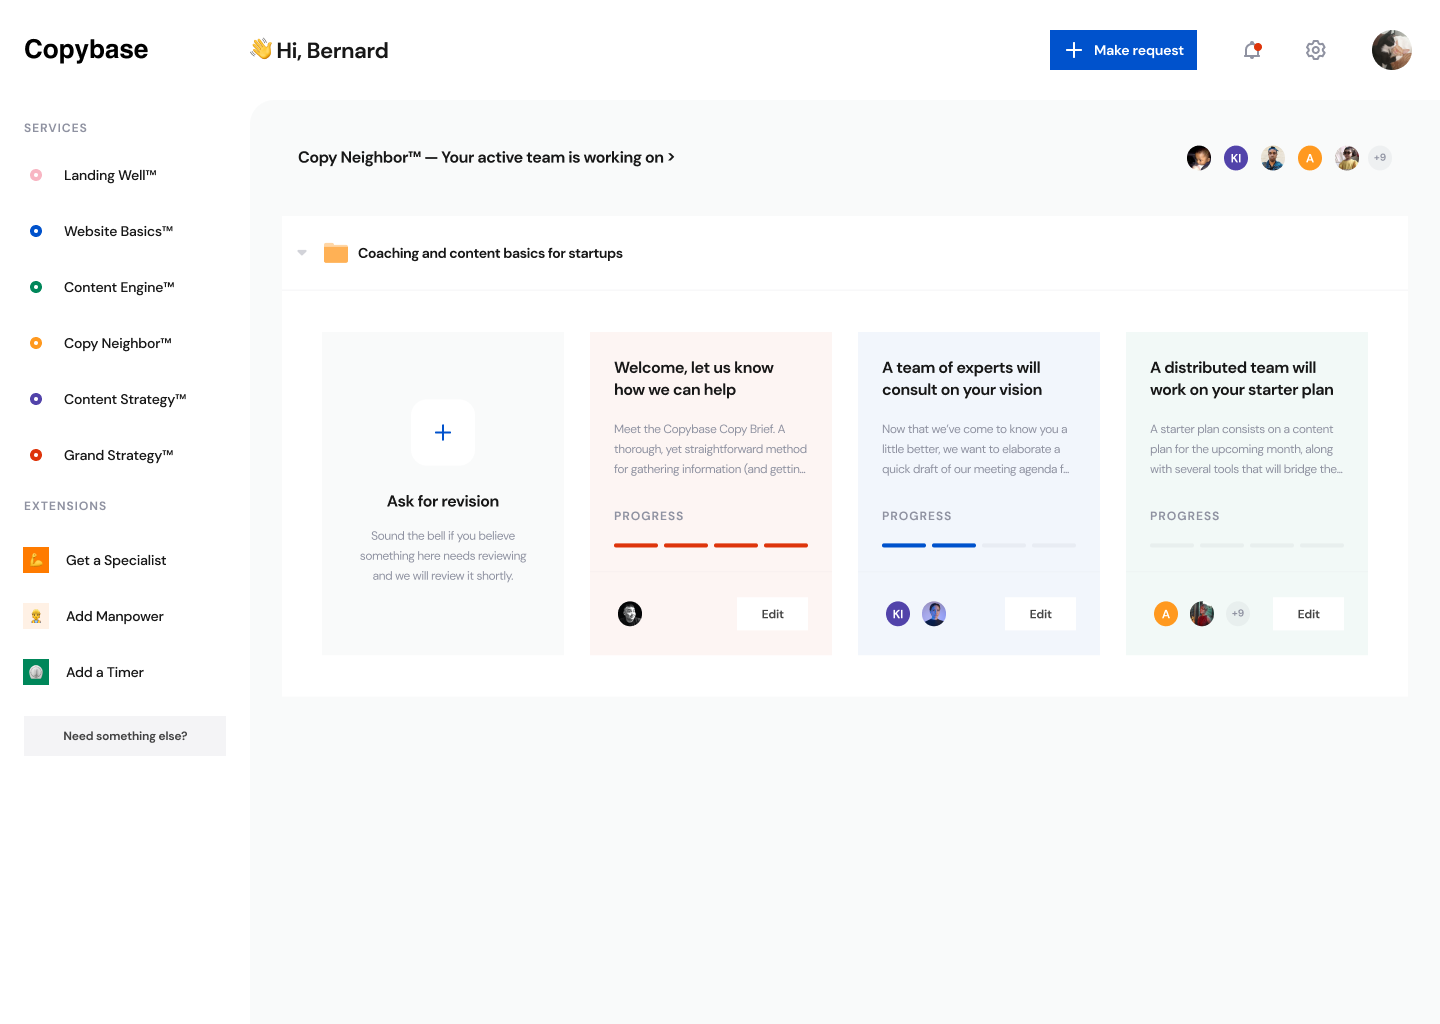Viewport: 1440px width, 1024px height.
Task: Click the Get a Specialist flexed-arm icon
Action: (x=36, y=560)
